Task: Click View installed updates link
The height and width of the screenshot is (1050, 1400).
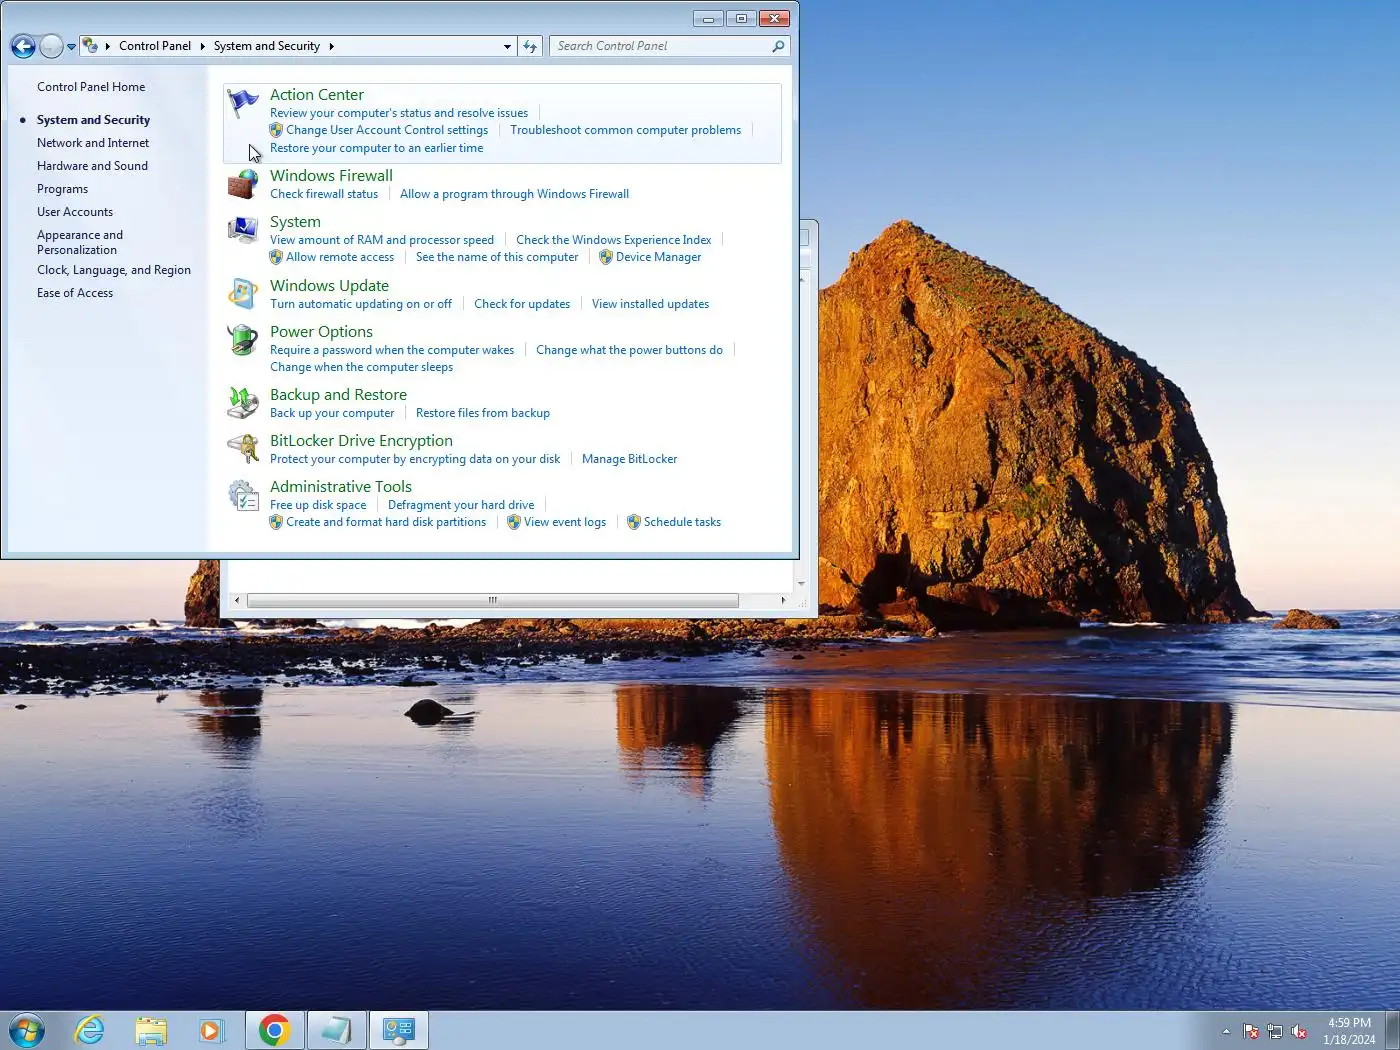Action: (x=650, y=304)
